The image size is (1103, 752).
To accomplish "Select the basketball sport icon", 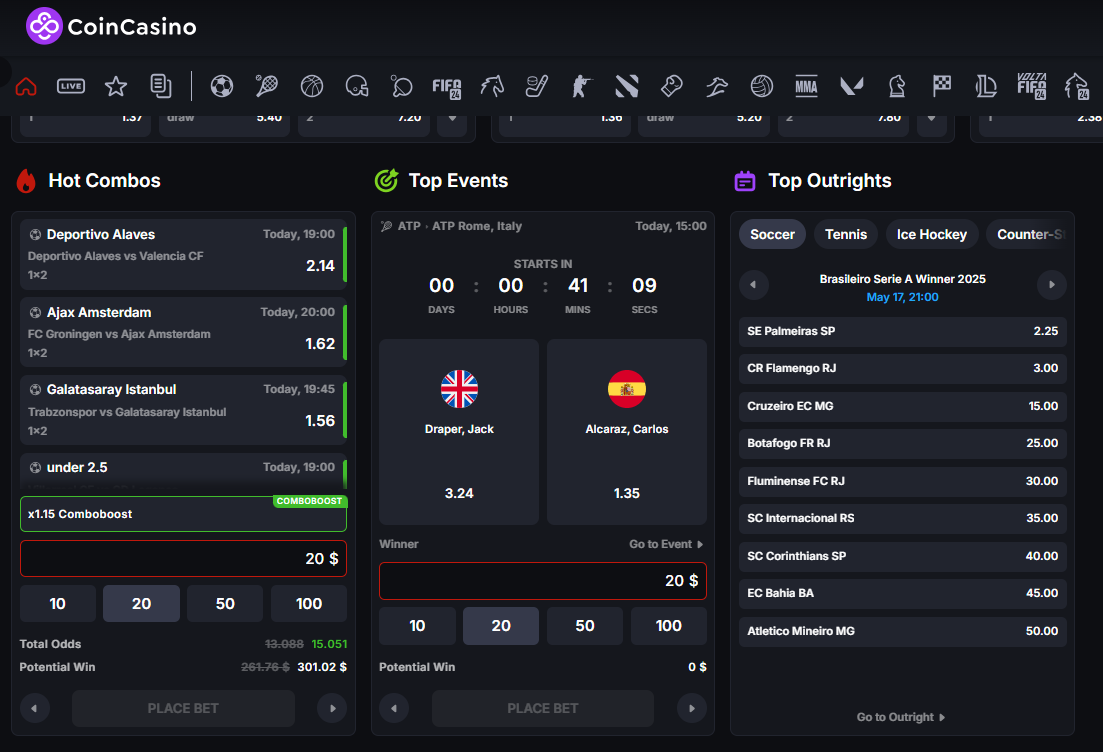I will click(312, 87).
